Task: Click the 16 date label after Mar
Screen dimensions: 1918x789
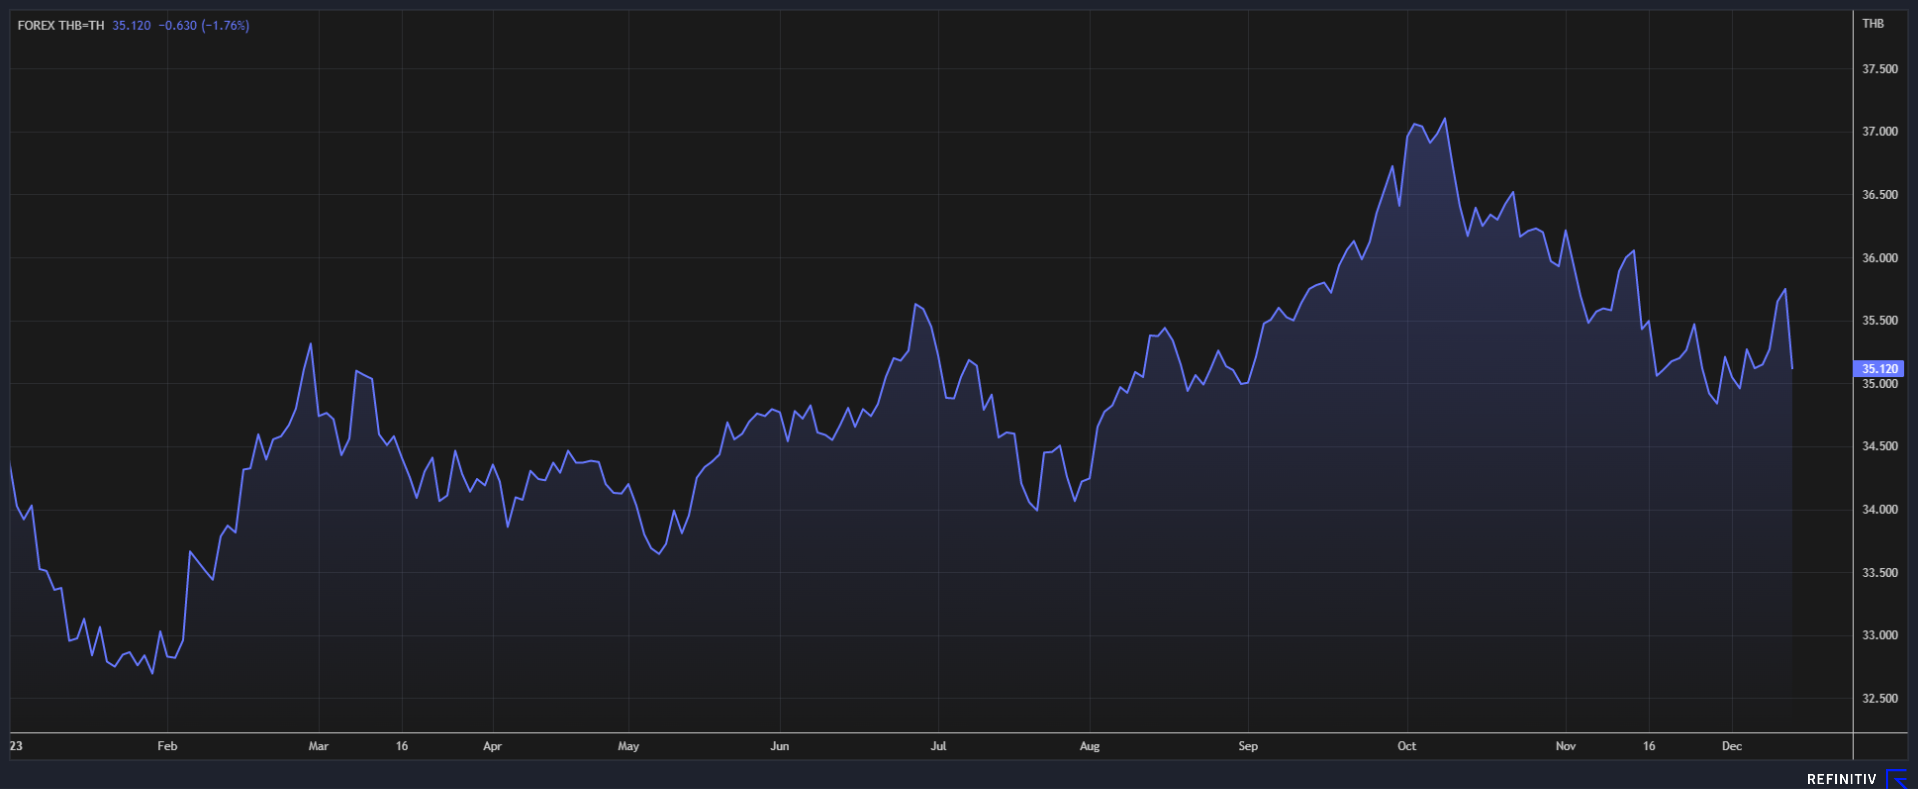Action: point(402,746)
